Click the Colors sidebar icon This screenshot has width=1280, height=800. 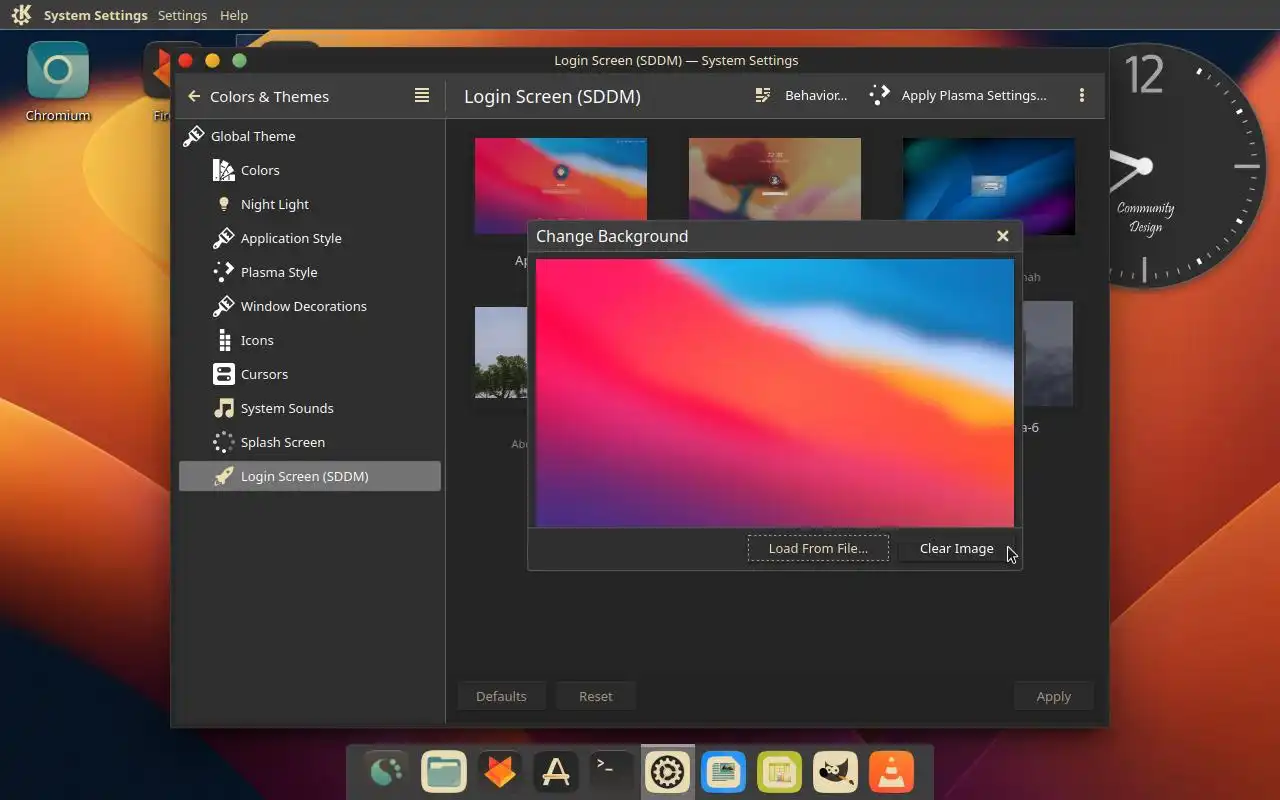click(224, 170)
